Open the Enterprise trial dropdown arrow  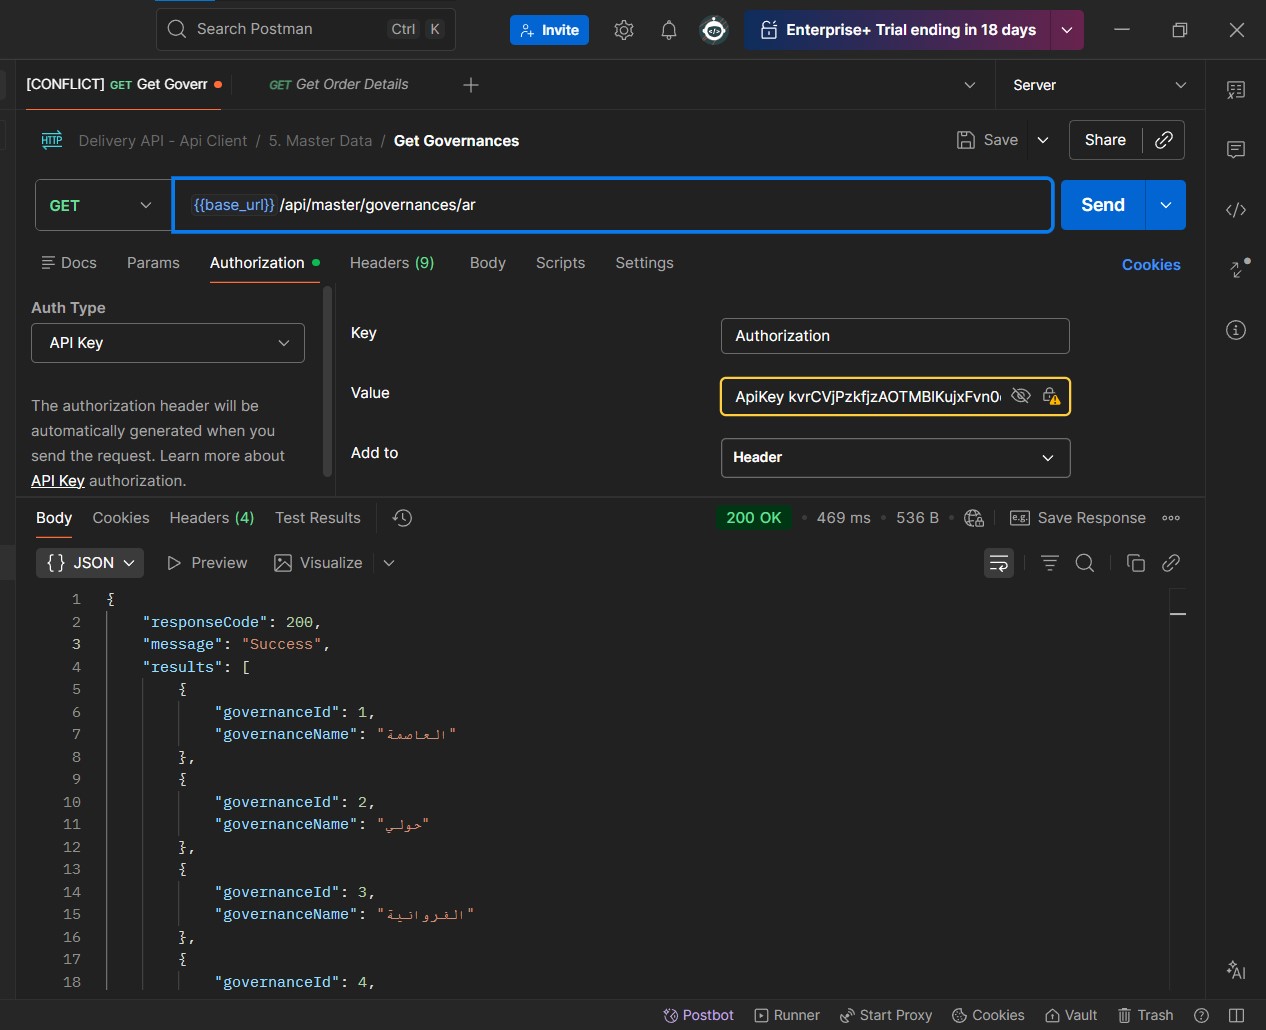pyautogui.click(x=1067, y=30)
